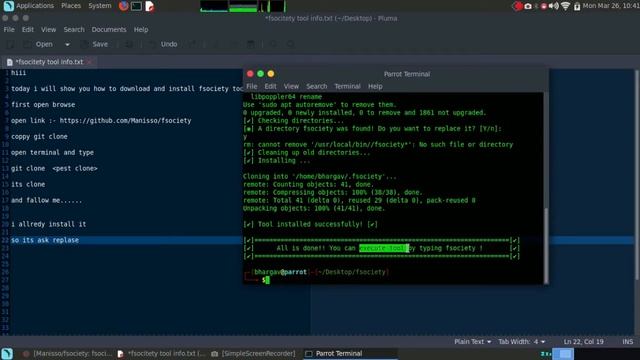The width and height of the screenshot is (640, 360).
Task: Open the terminal File menu
Action: point(252,86)
